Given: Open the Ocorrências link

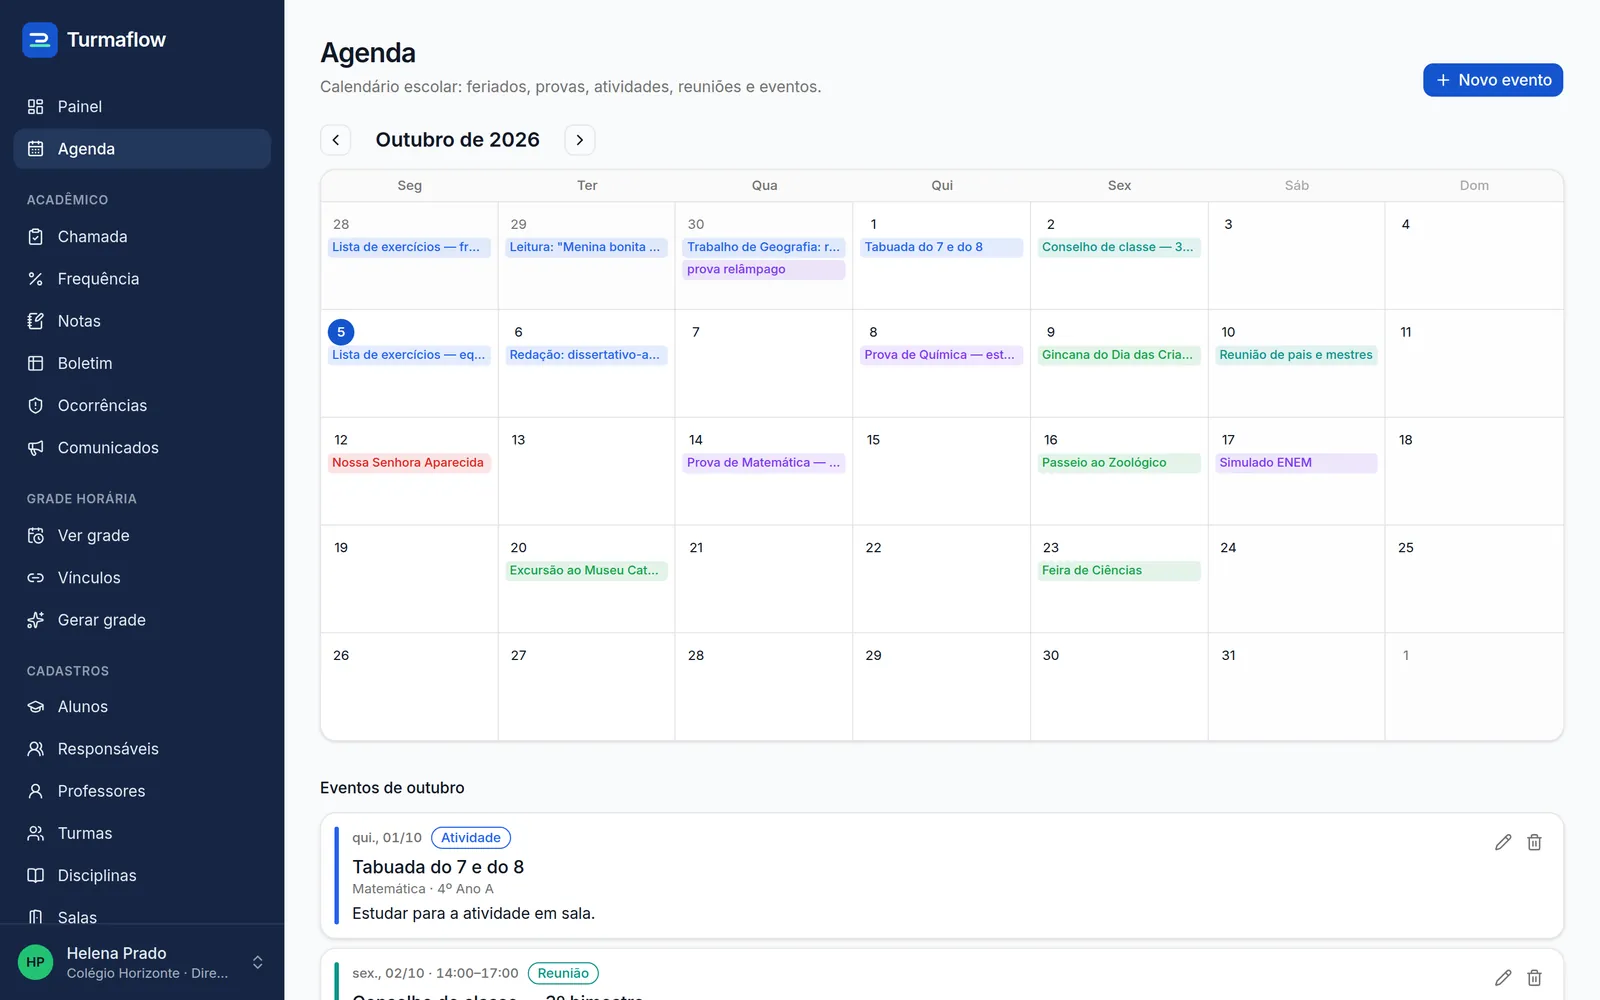Looking at the screenshot, I should 142,405.
